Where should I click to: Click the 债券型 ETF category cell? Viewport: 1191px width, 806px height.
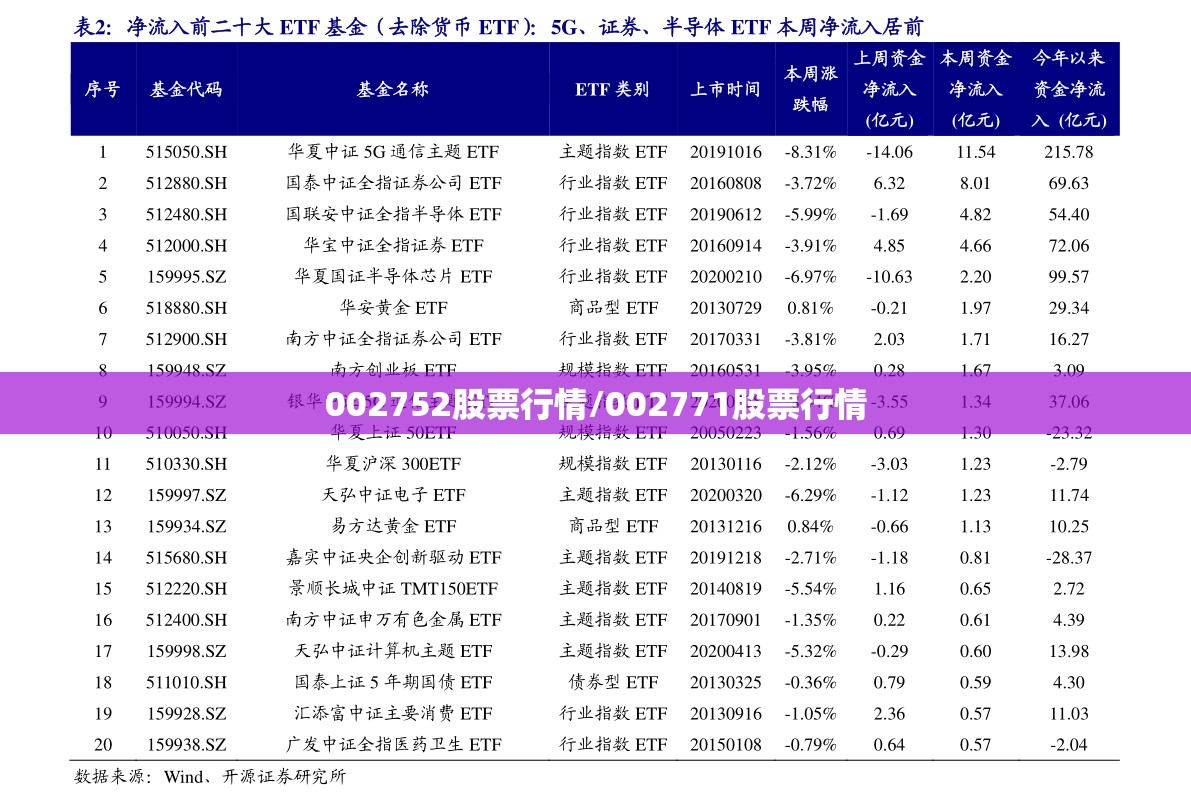(x=613, y=682)
